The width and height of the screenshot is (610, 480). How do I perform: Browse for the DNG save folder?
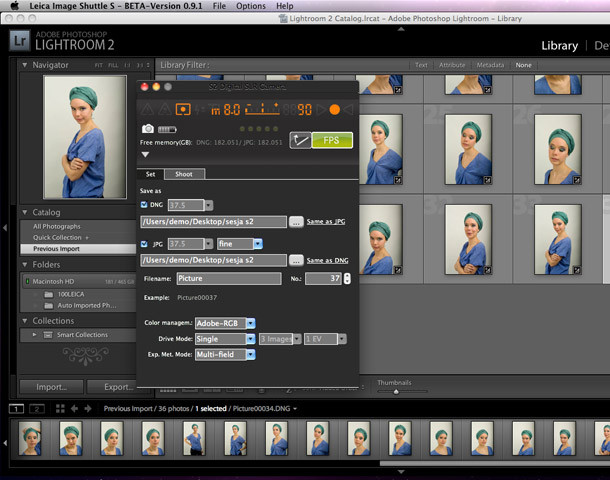(296, 222)
